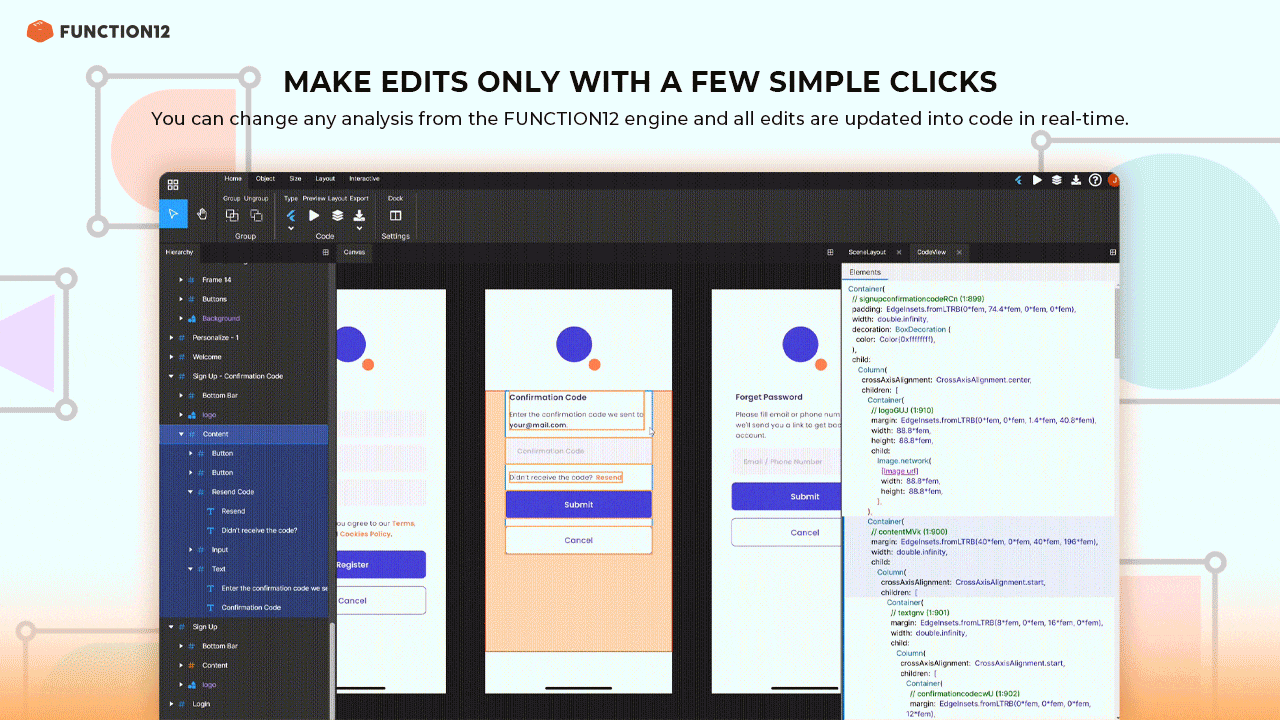The width and height of the screenshot is (1280, 720).
Task: Select the Canvas tab
Action: pyautogui.click(x=354, y=253)
